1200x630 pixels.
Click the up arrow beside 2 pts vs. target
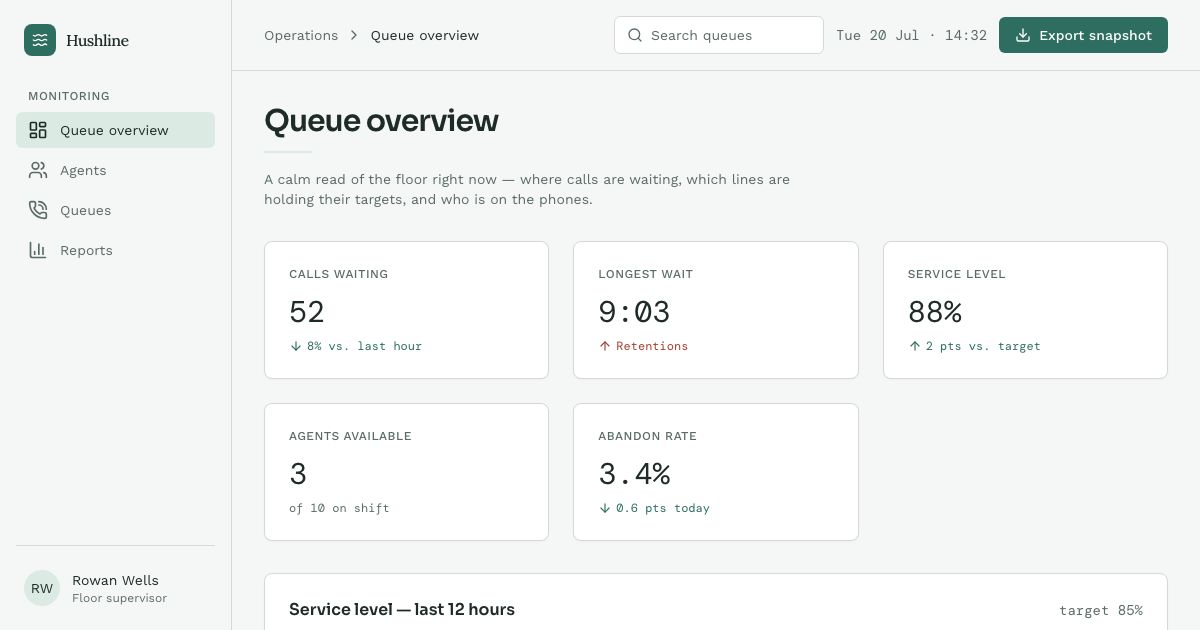coord(914,346)
